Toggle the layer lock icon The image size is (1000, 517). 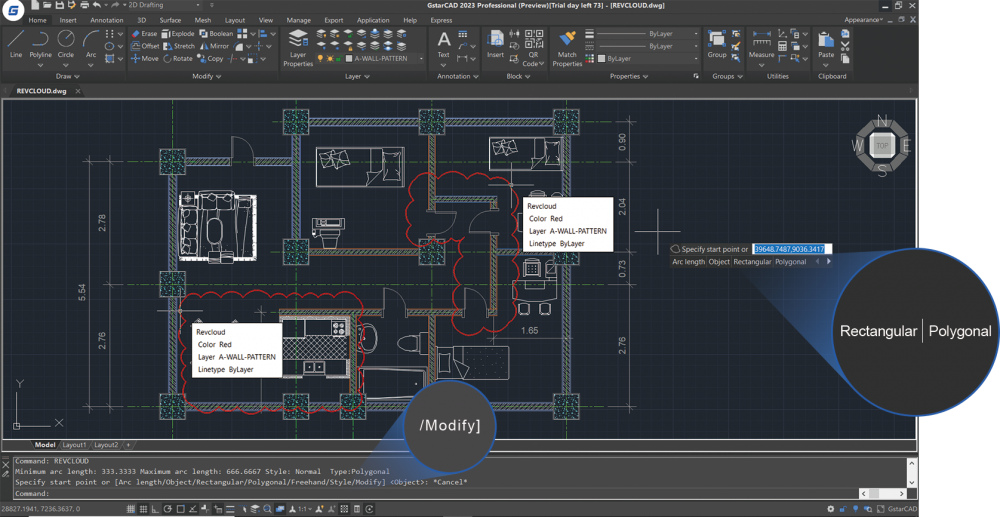[339, 59]
